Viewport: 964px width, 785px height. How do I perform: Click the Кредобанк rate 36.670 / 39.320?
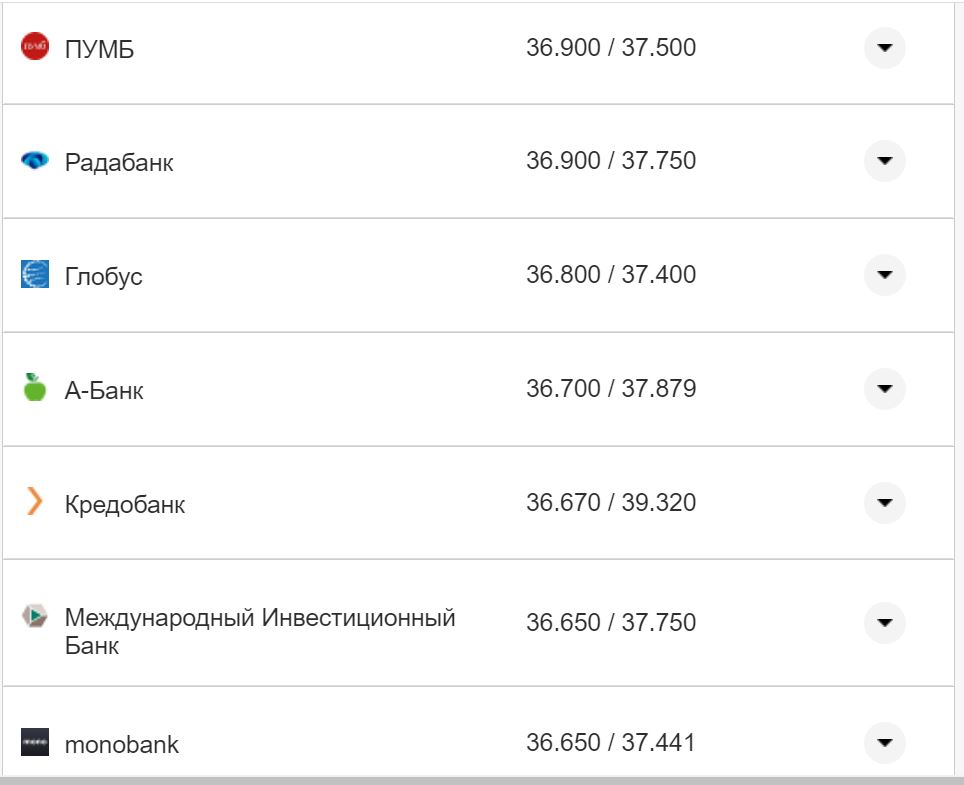click(x=612, y=503)
